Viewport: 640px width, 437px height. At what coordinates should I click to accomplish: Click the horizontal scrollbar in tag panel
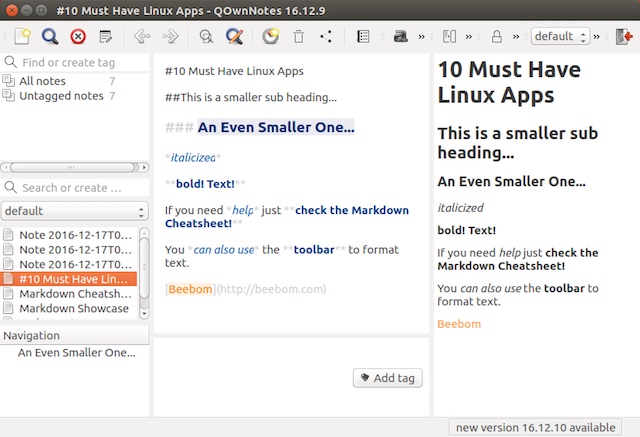pyautogui.click(x=73, y=167)
